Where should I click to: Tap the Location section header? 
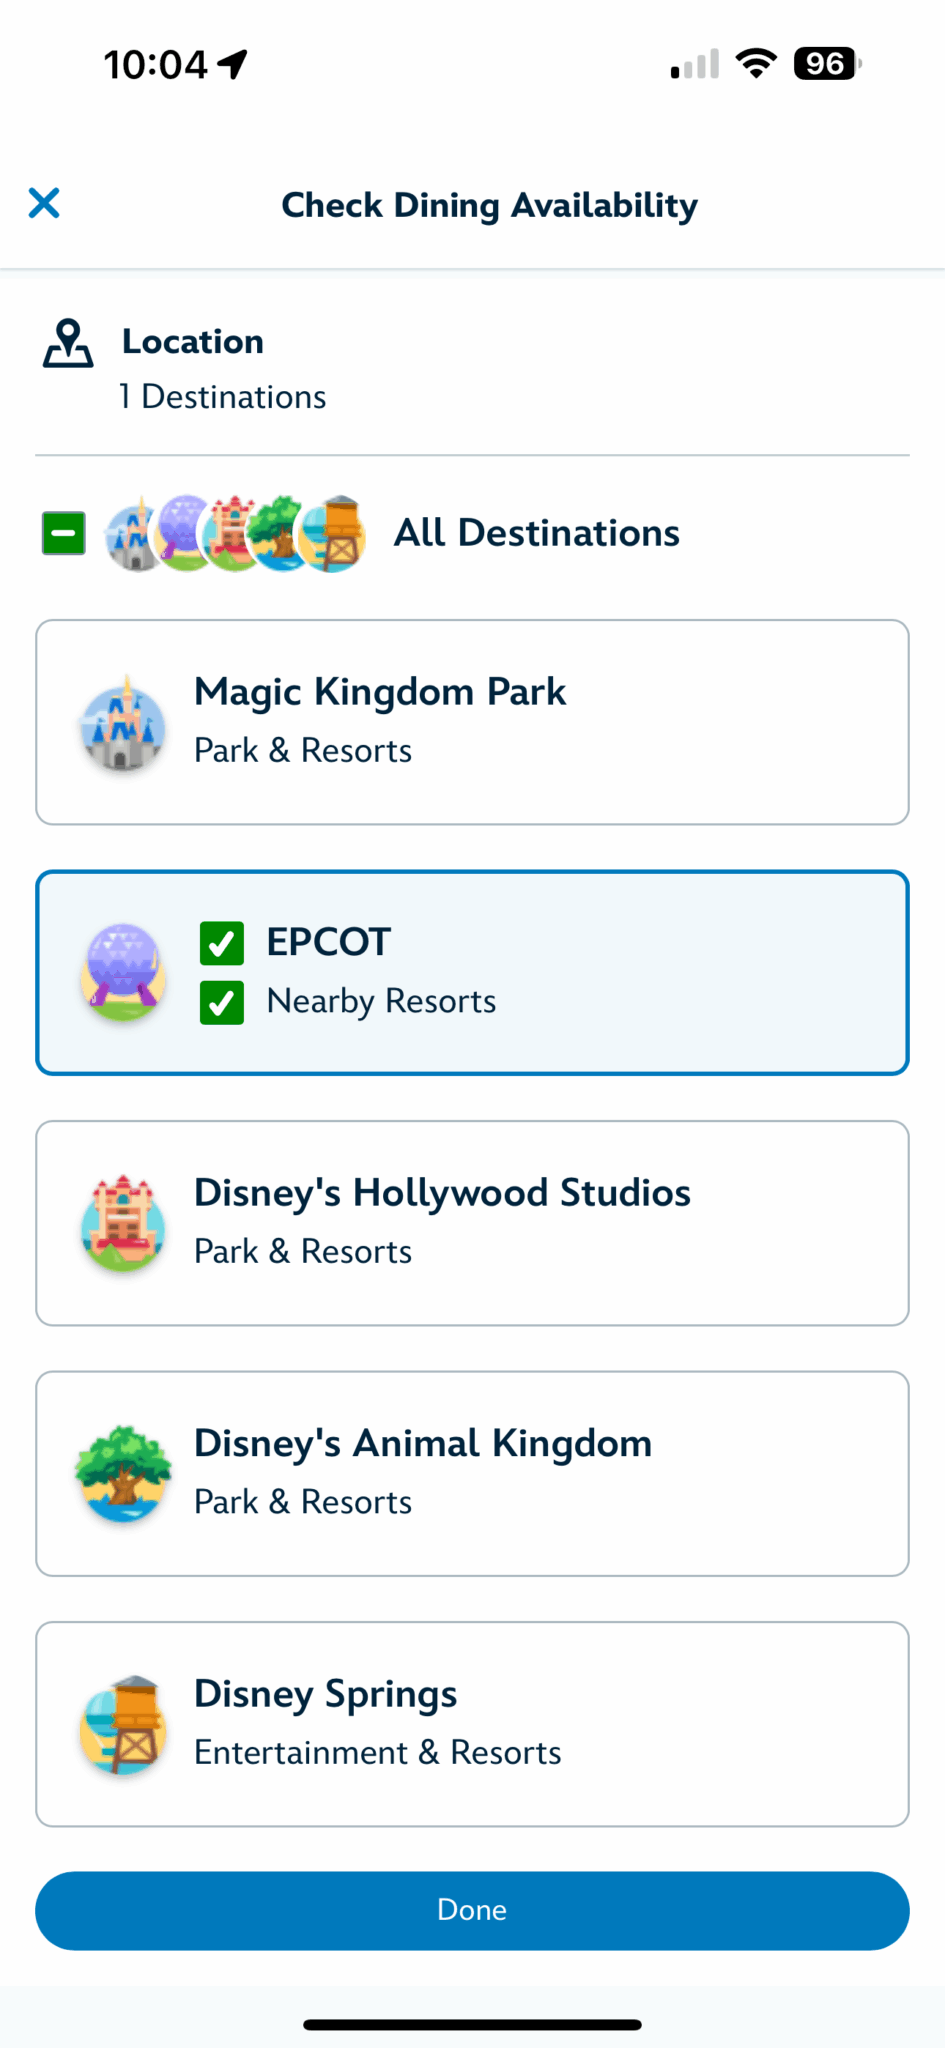pyautogui.click(x=193, y=342)
